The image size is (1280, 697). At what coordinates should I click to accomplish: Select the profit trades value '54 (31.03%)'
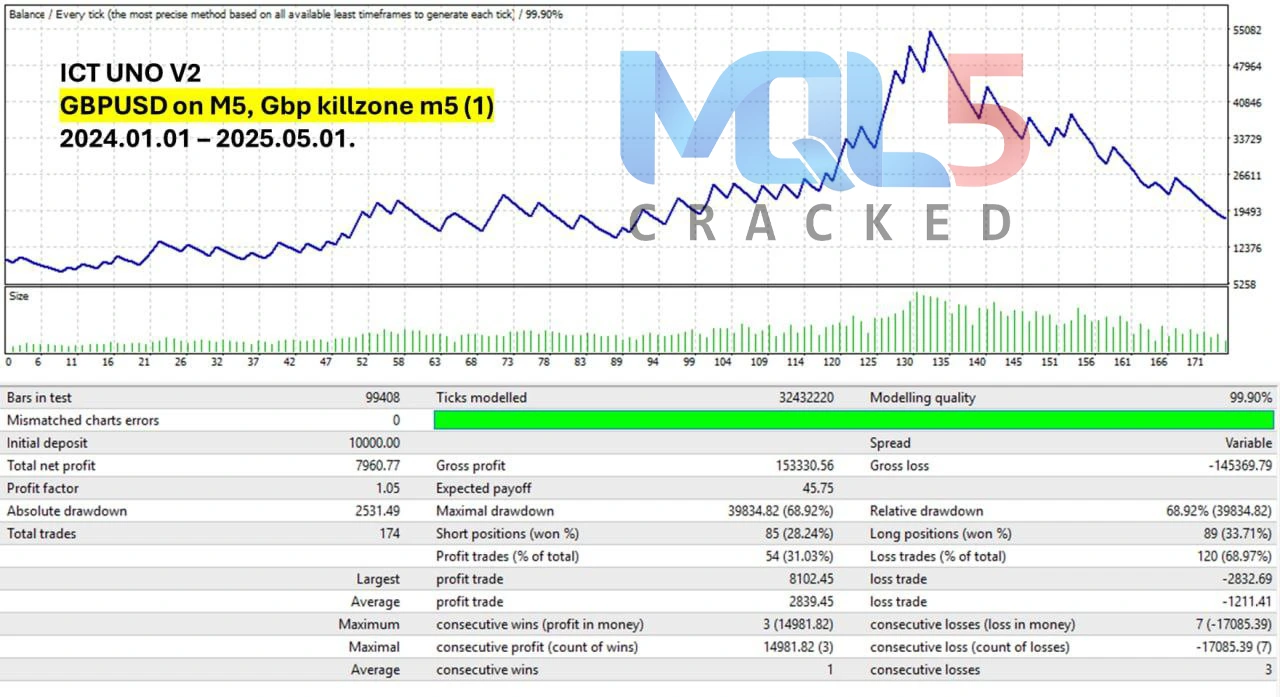798,556
